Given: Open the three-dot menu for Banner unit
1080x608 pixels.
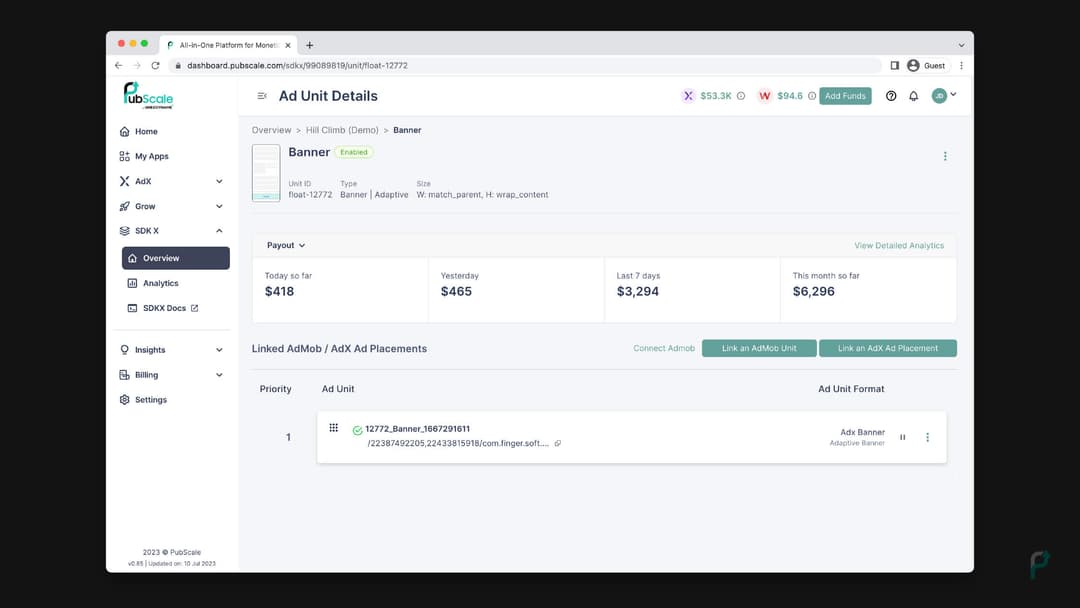Looking at the screenshot, I should pos(945,156).
